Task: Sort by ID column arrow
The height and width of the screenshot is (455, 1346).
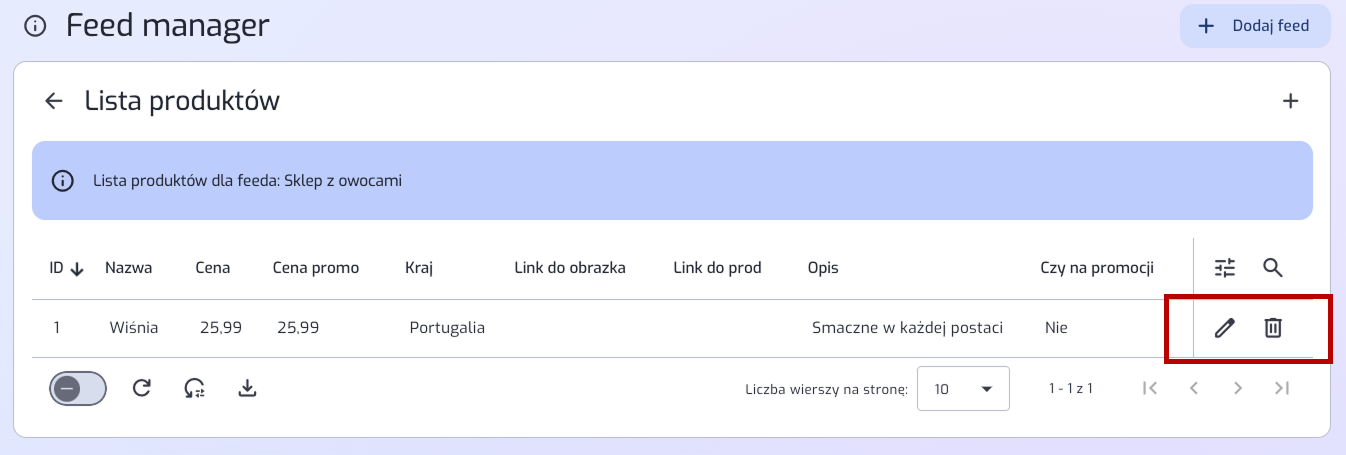Action: (77, 268)
